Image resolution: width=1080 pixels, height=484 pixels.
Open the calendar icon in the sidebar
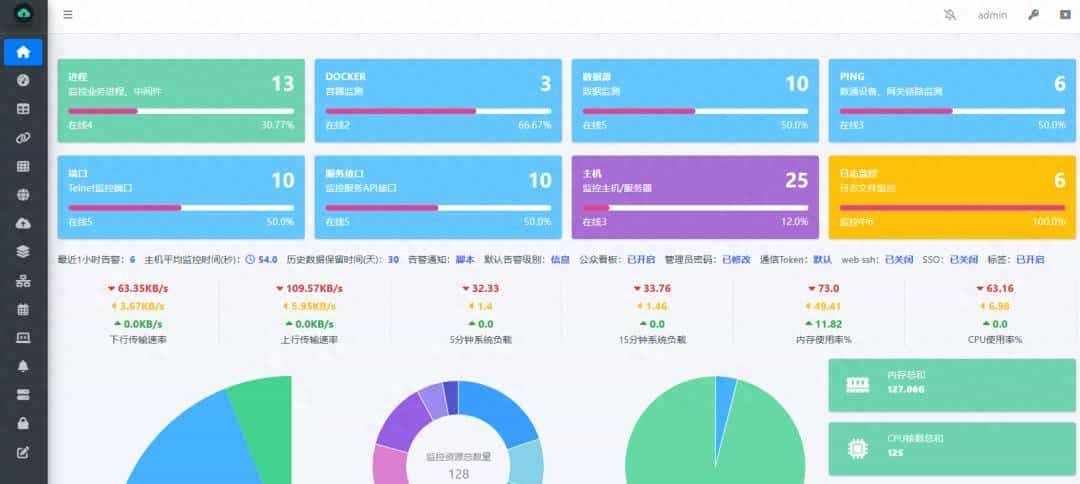pyautogui.click(x=23, y=309)
